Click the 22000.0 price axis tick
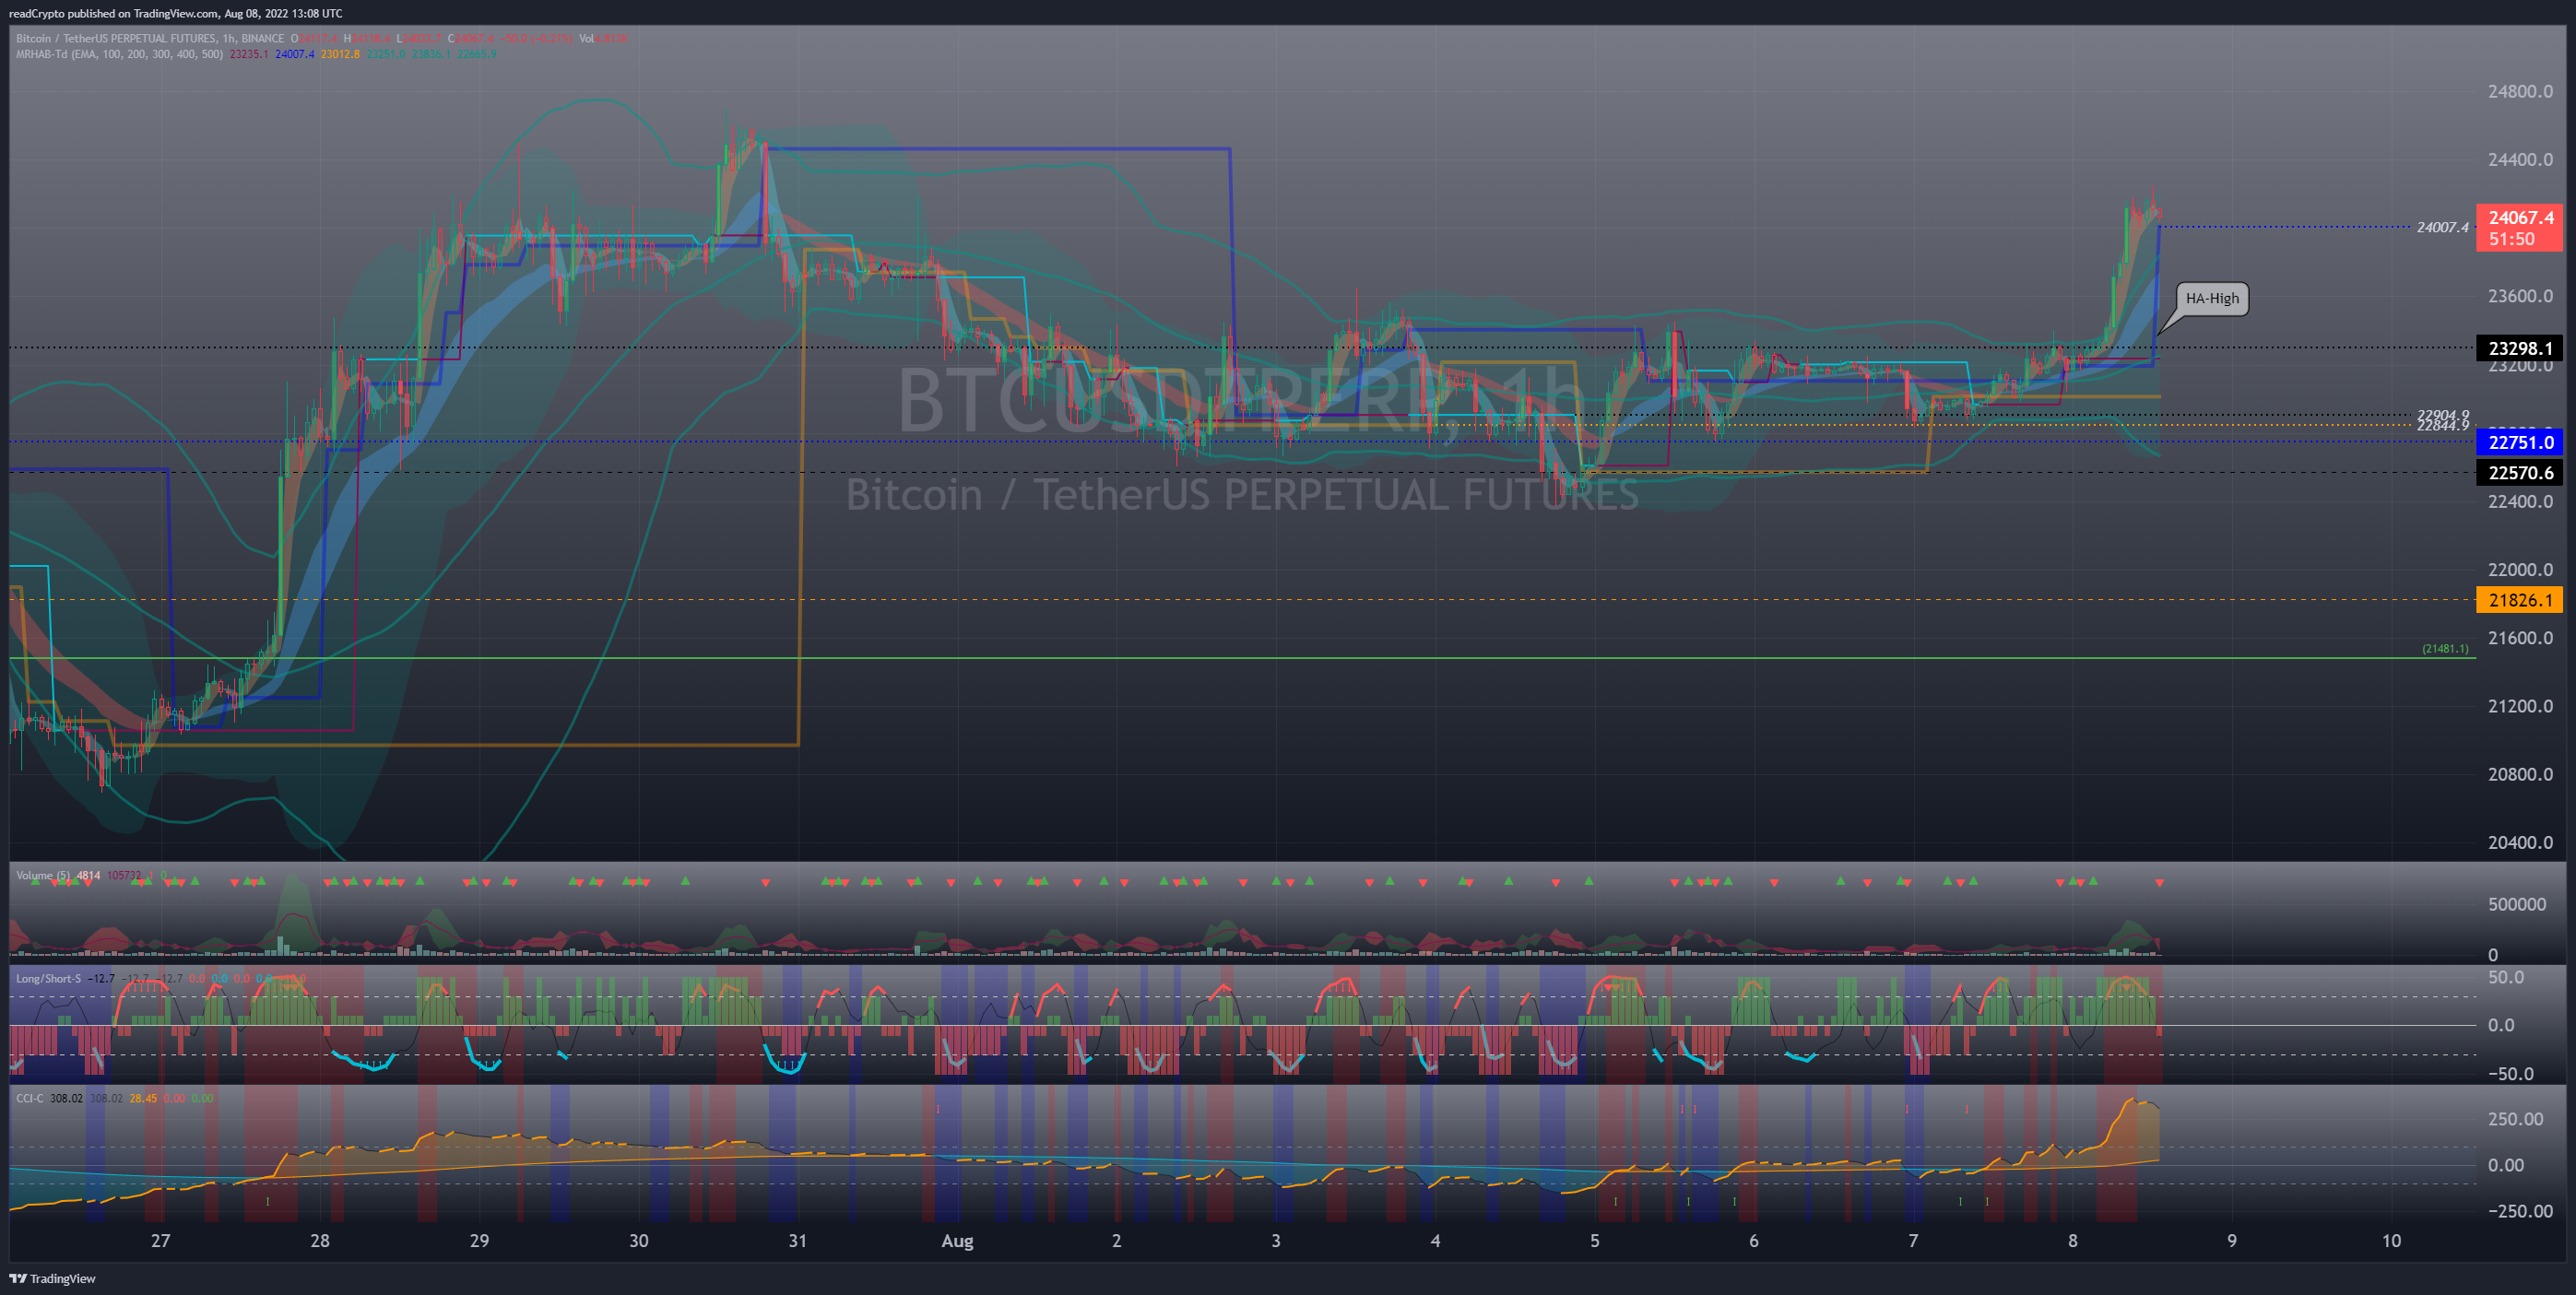Image resolution: width=2576 pixels, height=1295 pixels. coord(2520,569)
